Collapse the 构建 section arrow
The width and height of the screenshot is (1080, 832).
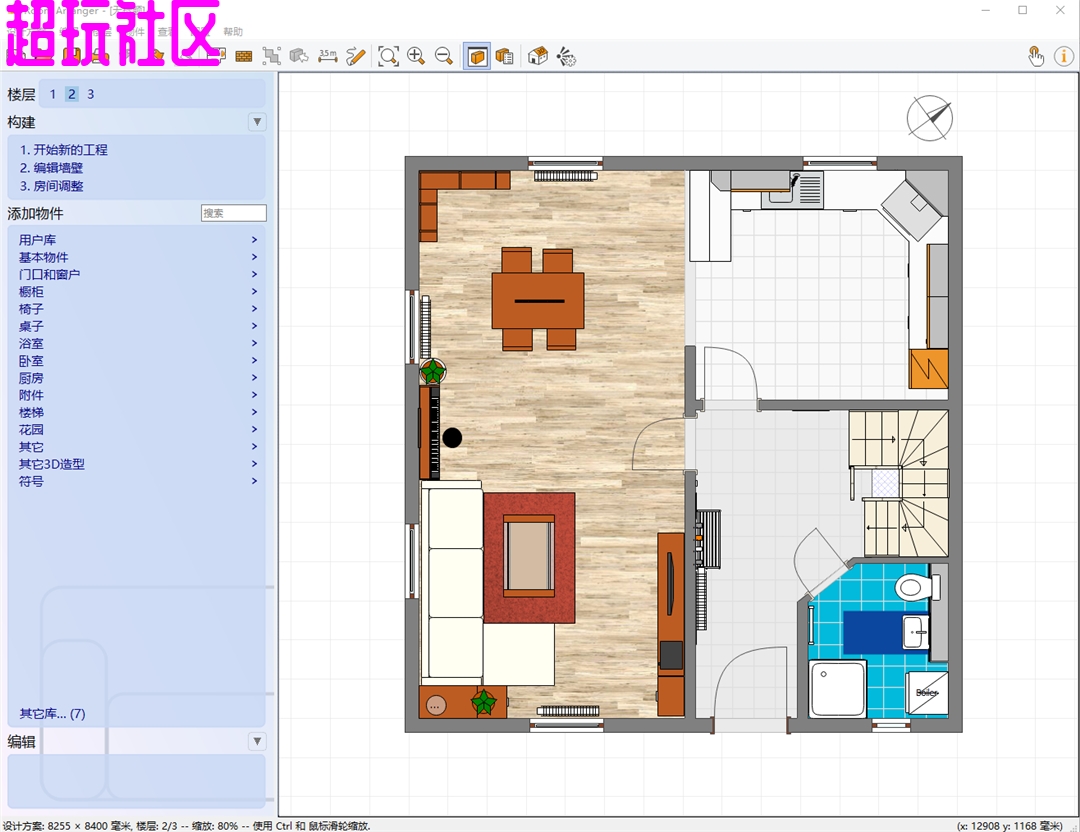[257, 122]
